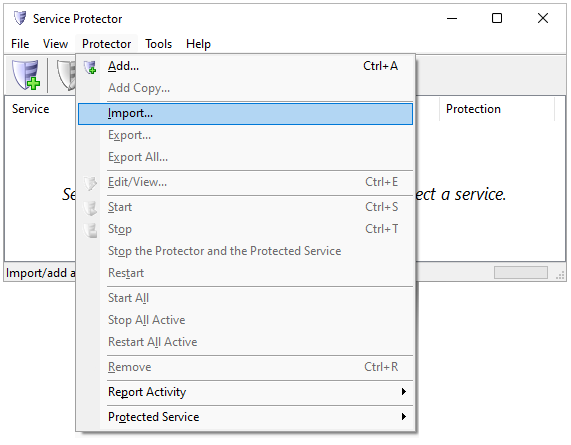Choose Stop with Ctrl+T shortcut
Image resolution: width=571 pixels, height=445 pixels.
pos(245,229)
